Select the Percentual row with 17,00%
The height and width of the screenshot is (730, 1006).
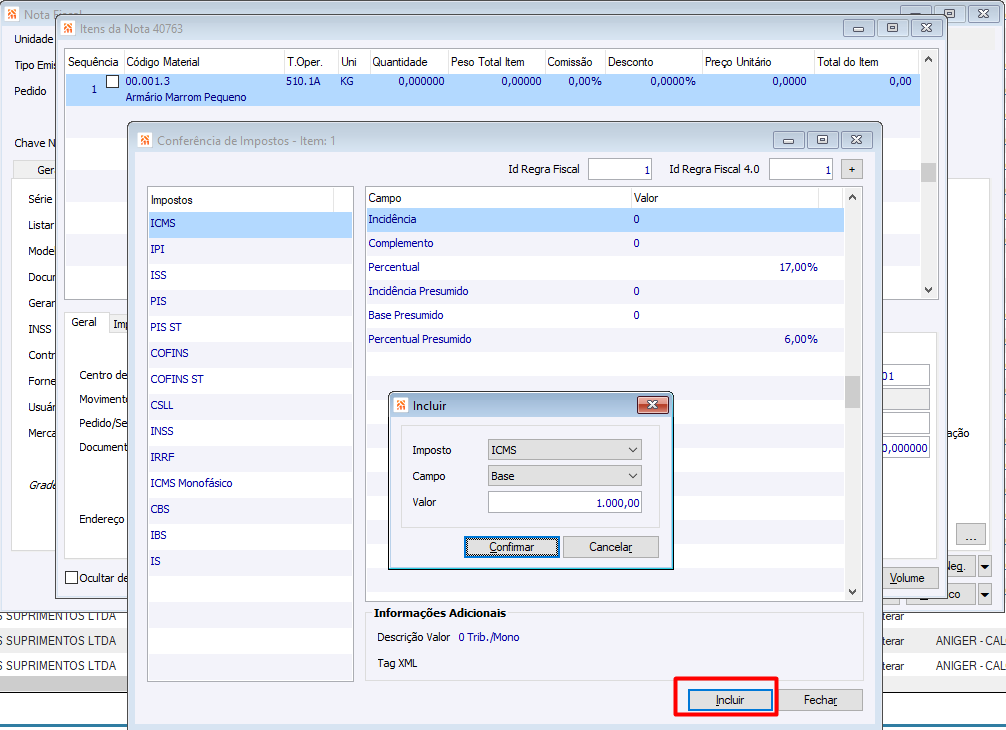[x=605, y=267]
